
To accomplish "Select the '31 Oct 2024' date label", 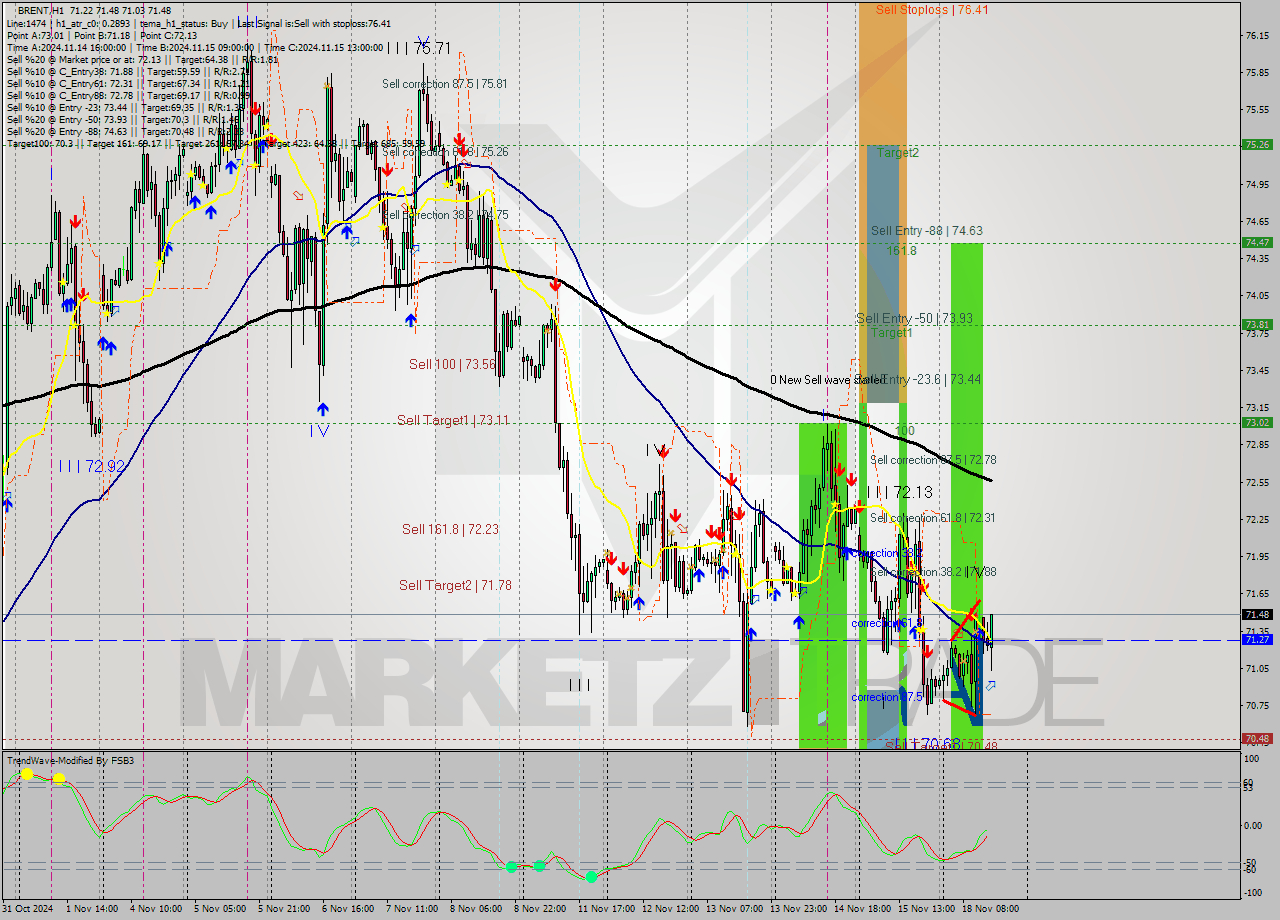I will click(29, 909).
